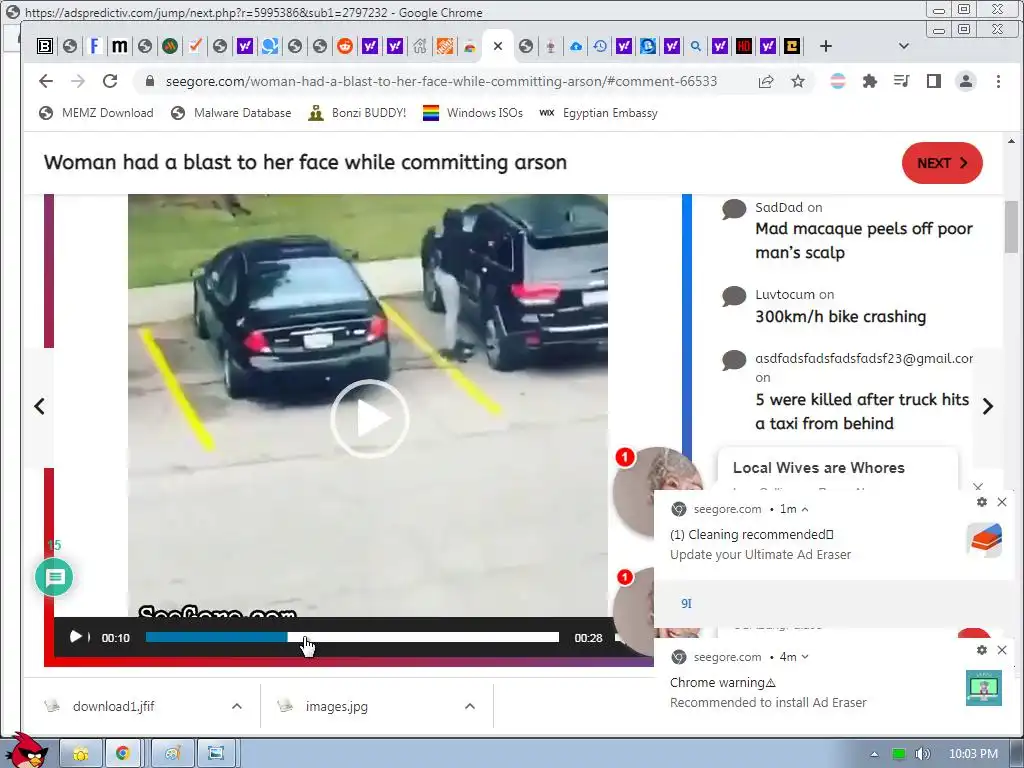Viewport: 1024px width, 768px height.
Task: Dismiss the Cleaning recommended notification
Action: pos(1002,502)
